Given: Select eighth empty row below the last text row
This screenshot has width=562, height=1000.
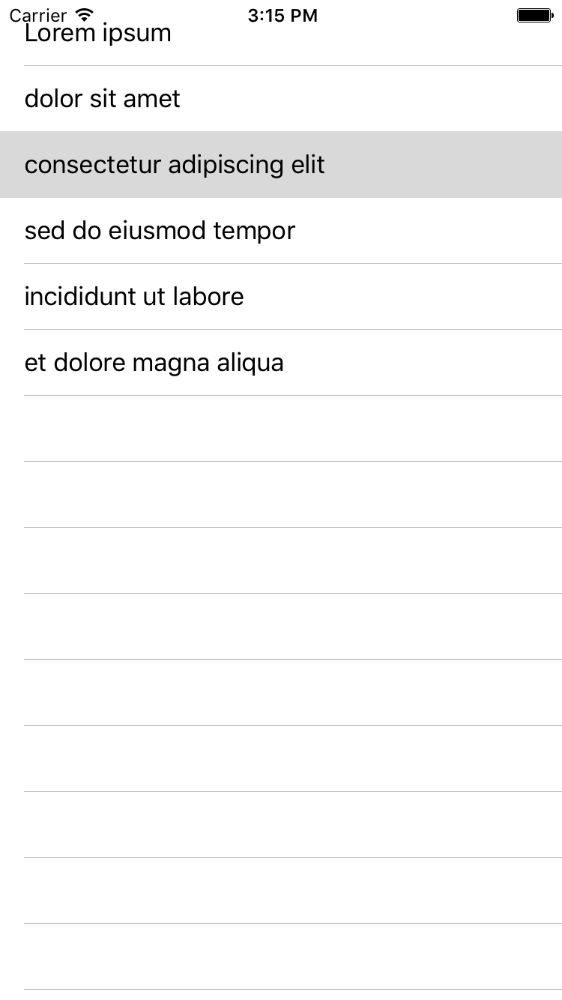Looking at the screenshot, I should [x=281, y=891].
